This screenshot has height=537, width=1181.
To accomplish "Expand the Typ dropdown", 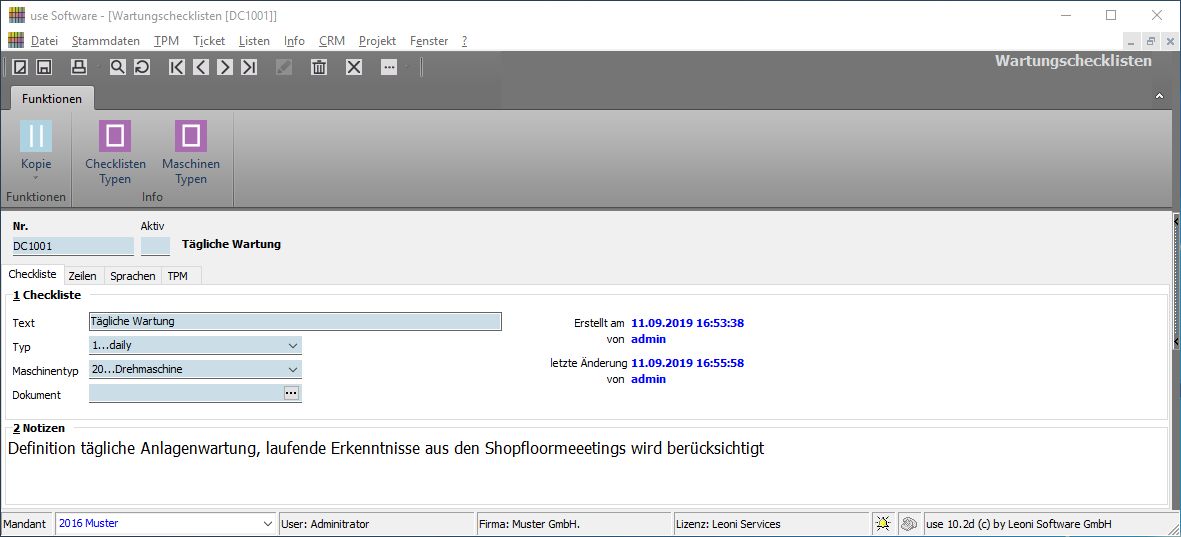I will [293, 345].
